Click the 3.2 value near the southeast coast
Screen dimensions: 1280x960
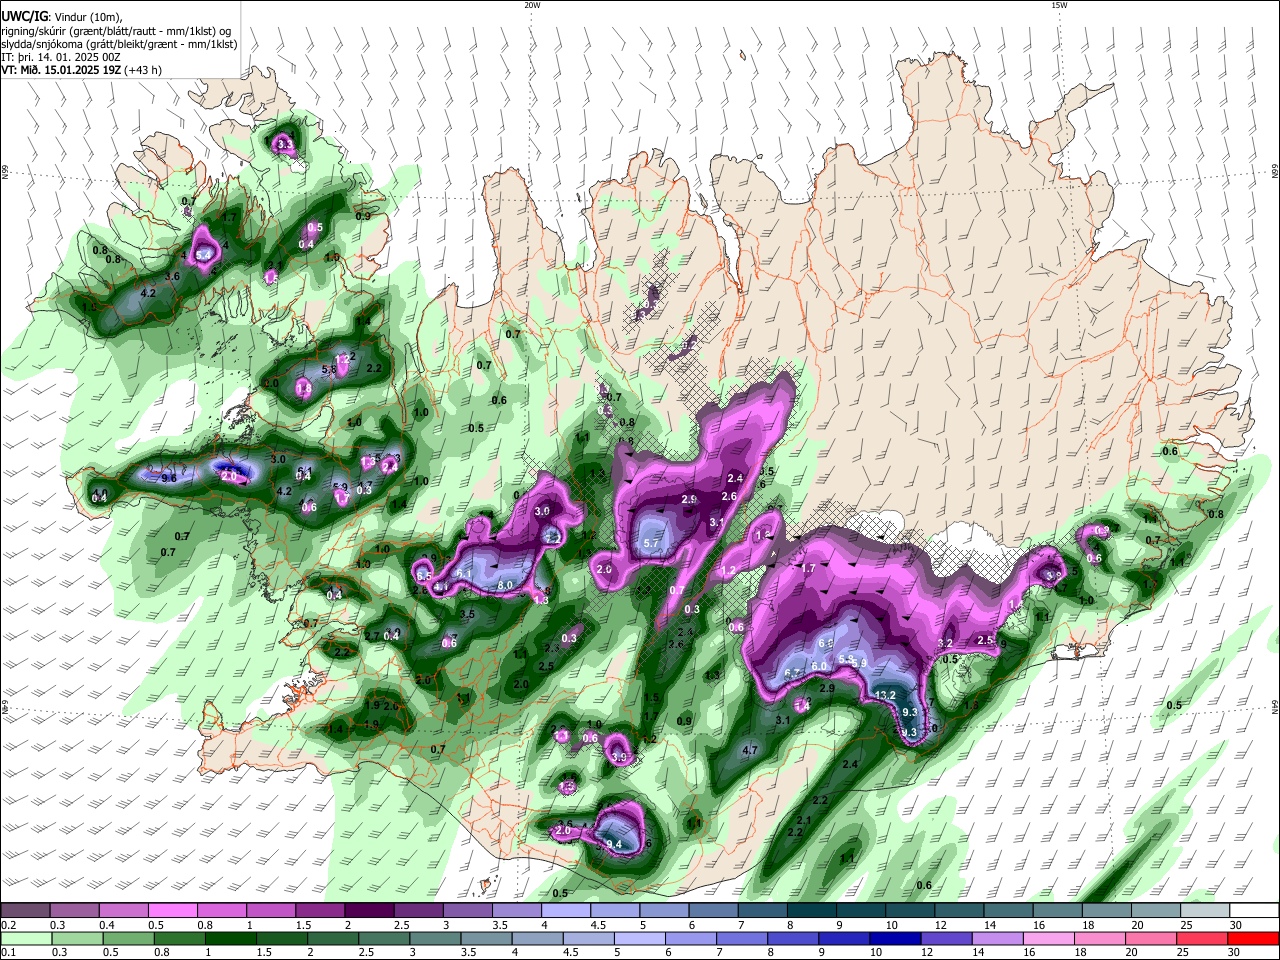pos(945,643)
